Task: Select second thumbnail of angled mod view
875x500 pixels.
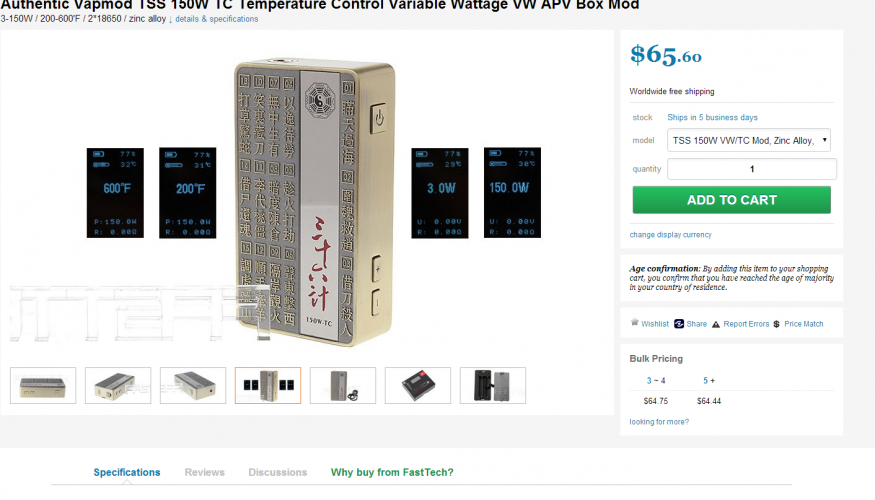Action: click(x=118, y=385)
